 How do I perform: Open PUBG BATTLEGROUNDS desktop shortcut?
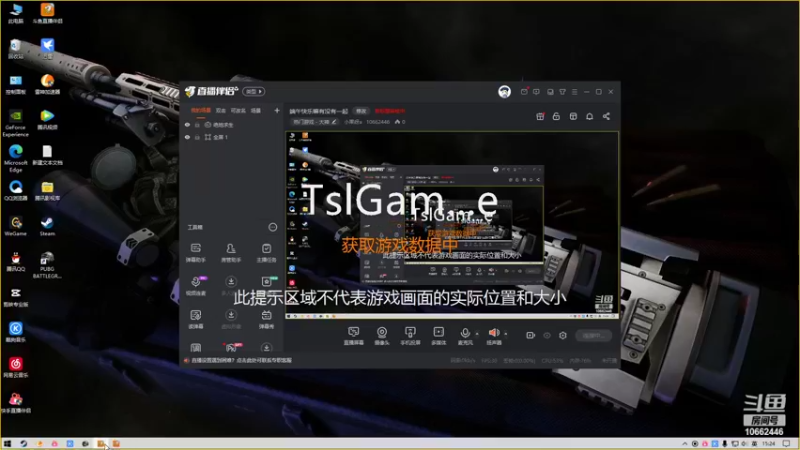click(x=47, y=265)
